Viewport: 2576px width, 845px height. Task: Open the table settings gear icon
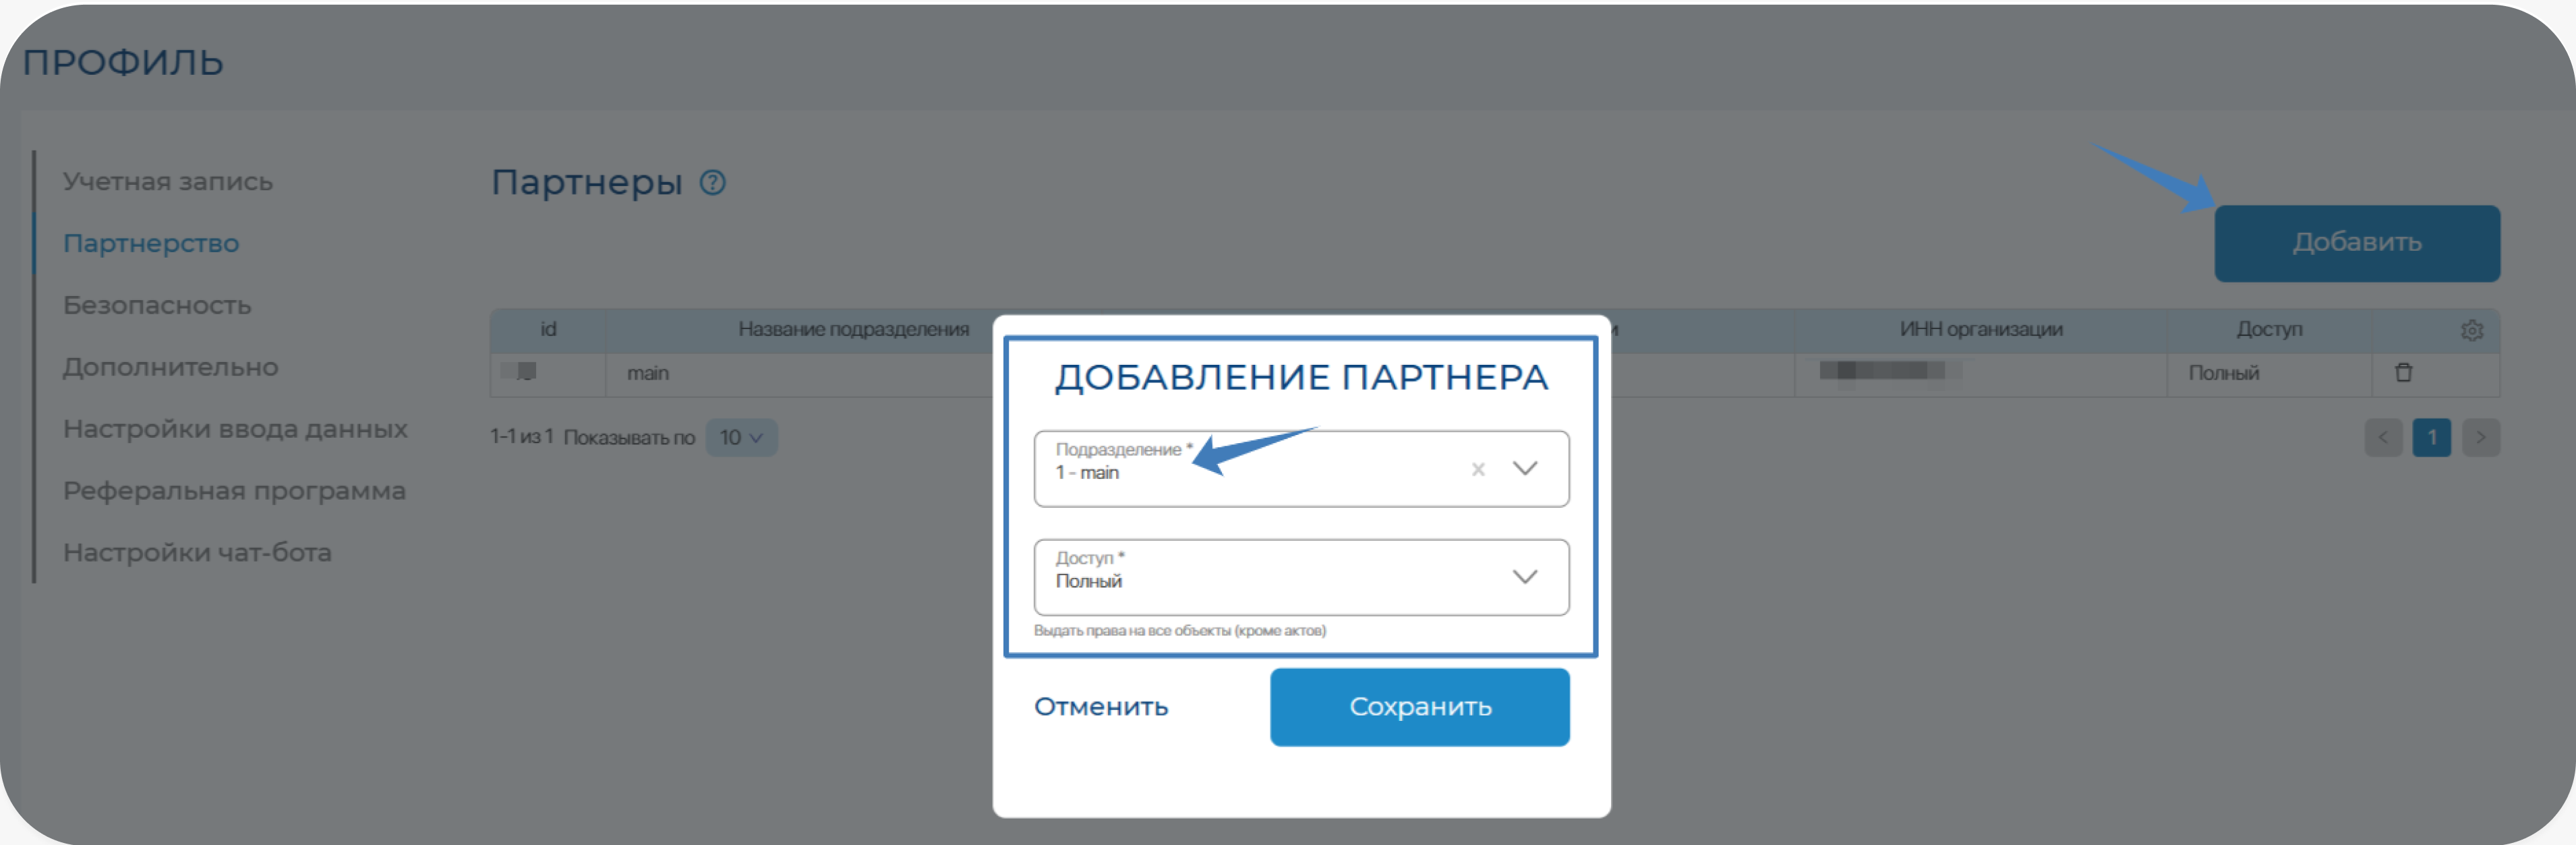coord(2471,330)
